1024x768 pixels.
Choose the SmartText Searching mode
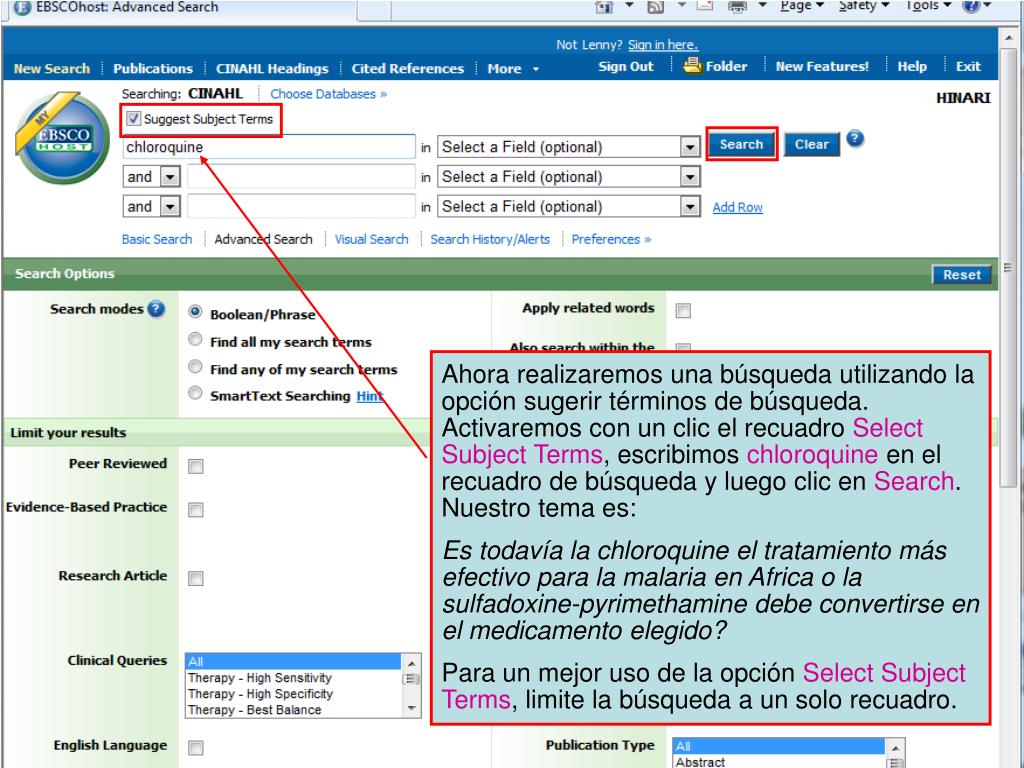(195, 393)
